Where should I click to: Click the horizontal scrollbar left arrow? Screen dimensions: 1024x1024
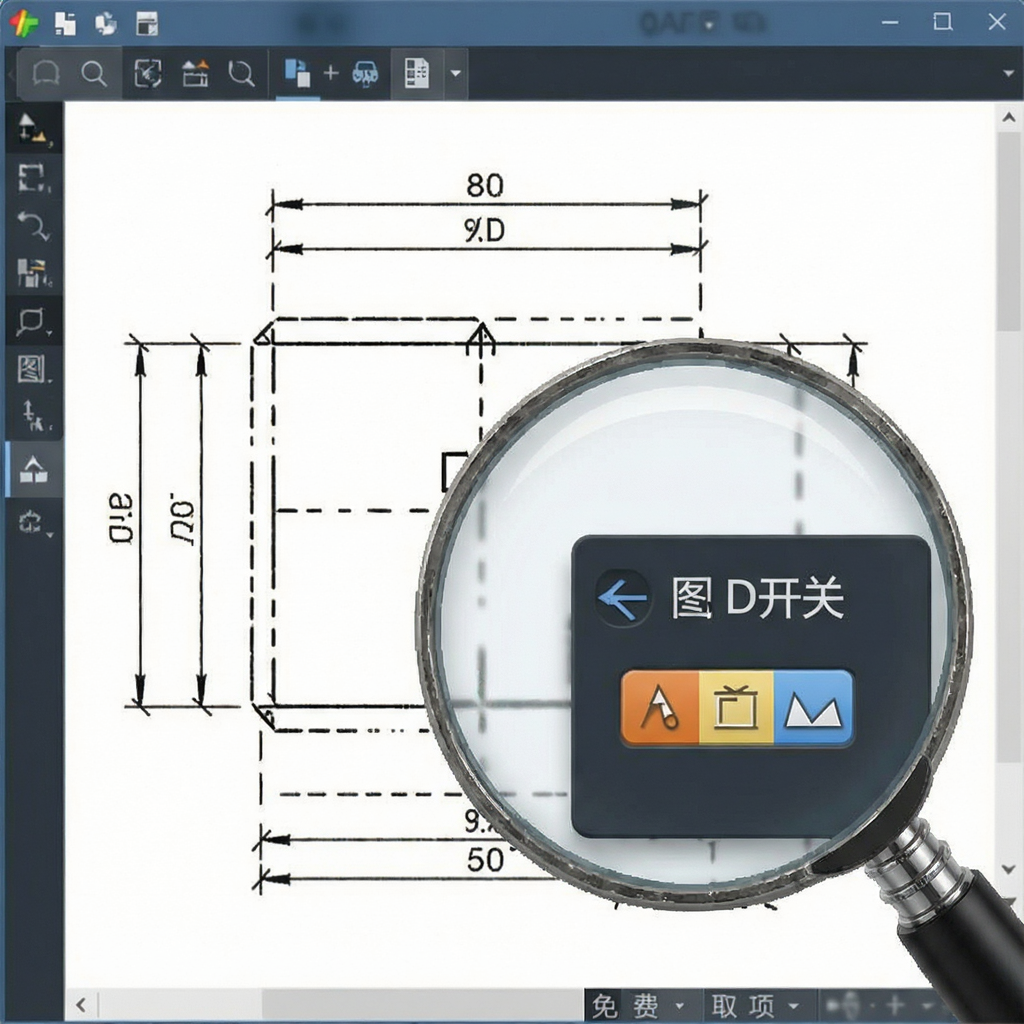(x=82, y=1005)
